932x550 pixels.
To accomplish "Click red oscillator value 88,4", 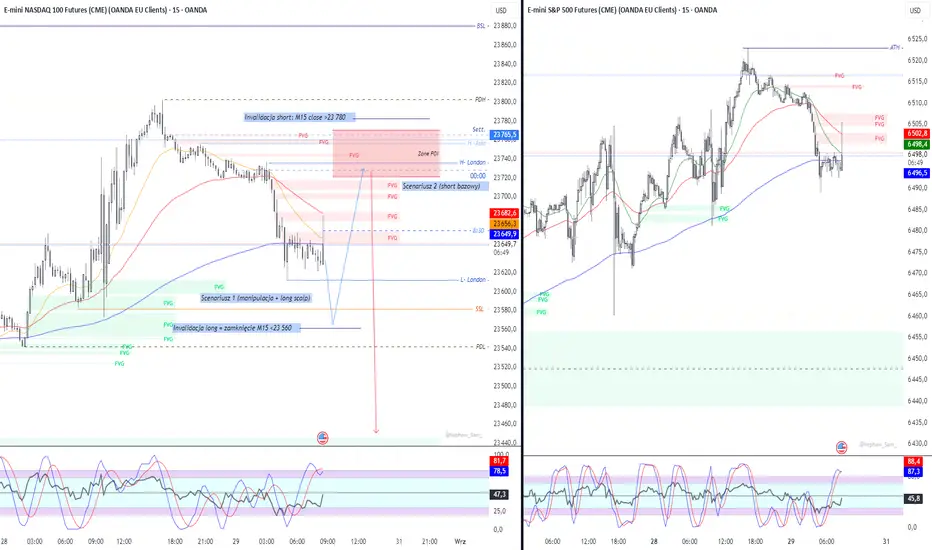I will (914, 461).
